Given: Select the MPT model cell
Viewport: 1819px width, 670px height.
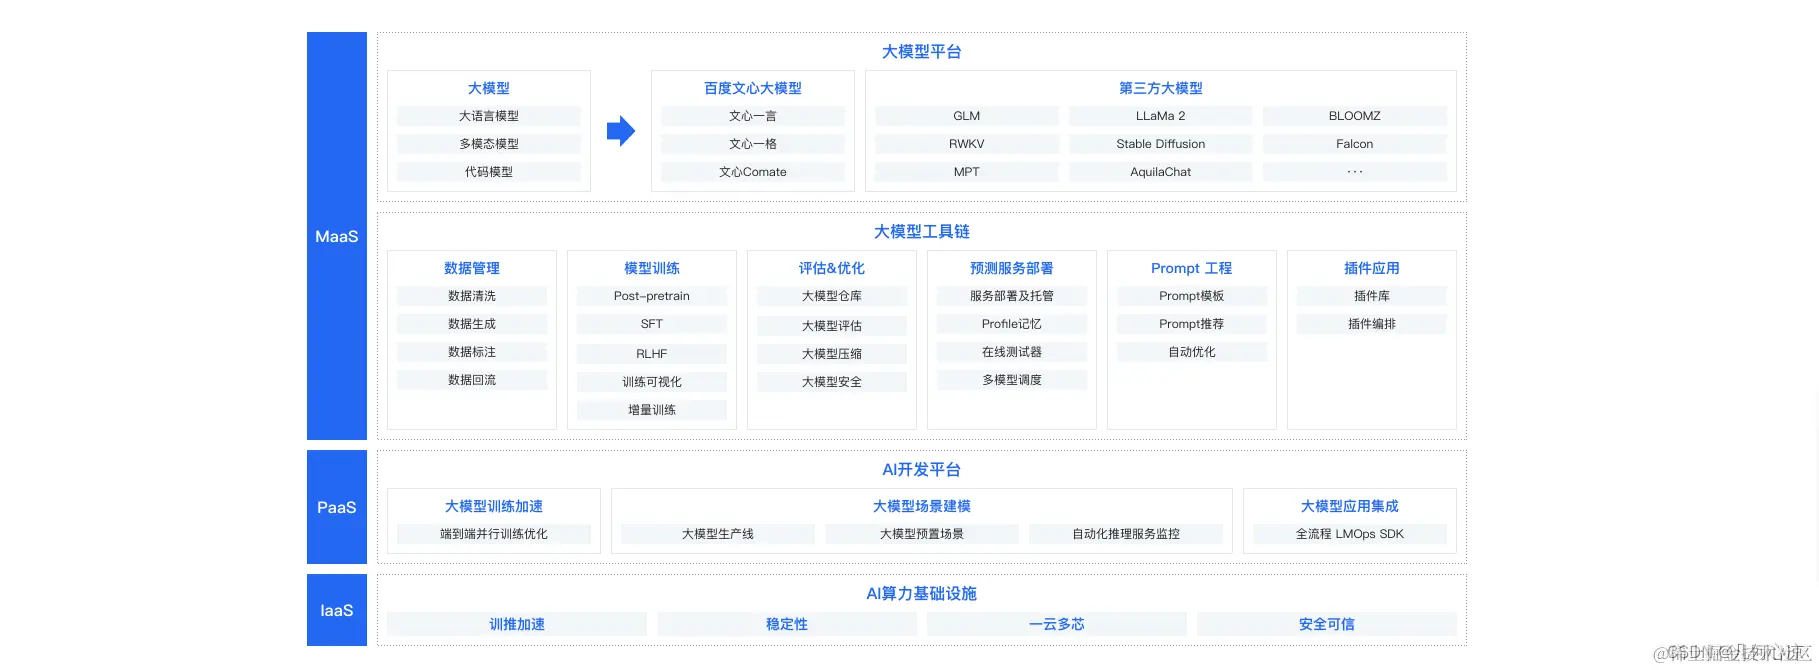Looking at the screenshot, I should click(967, 172).
